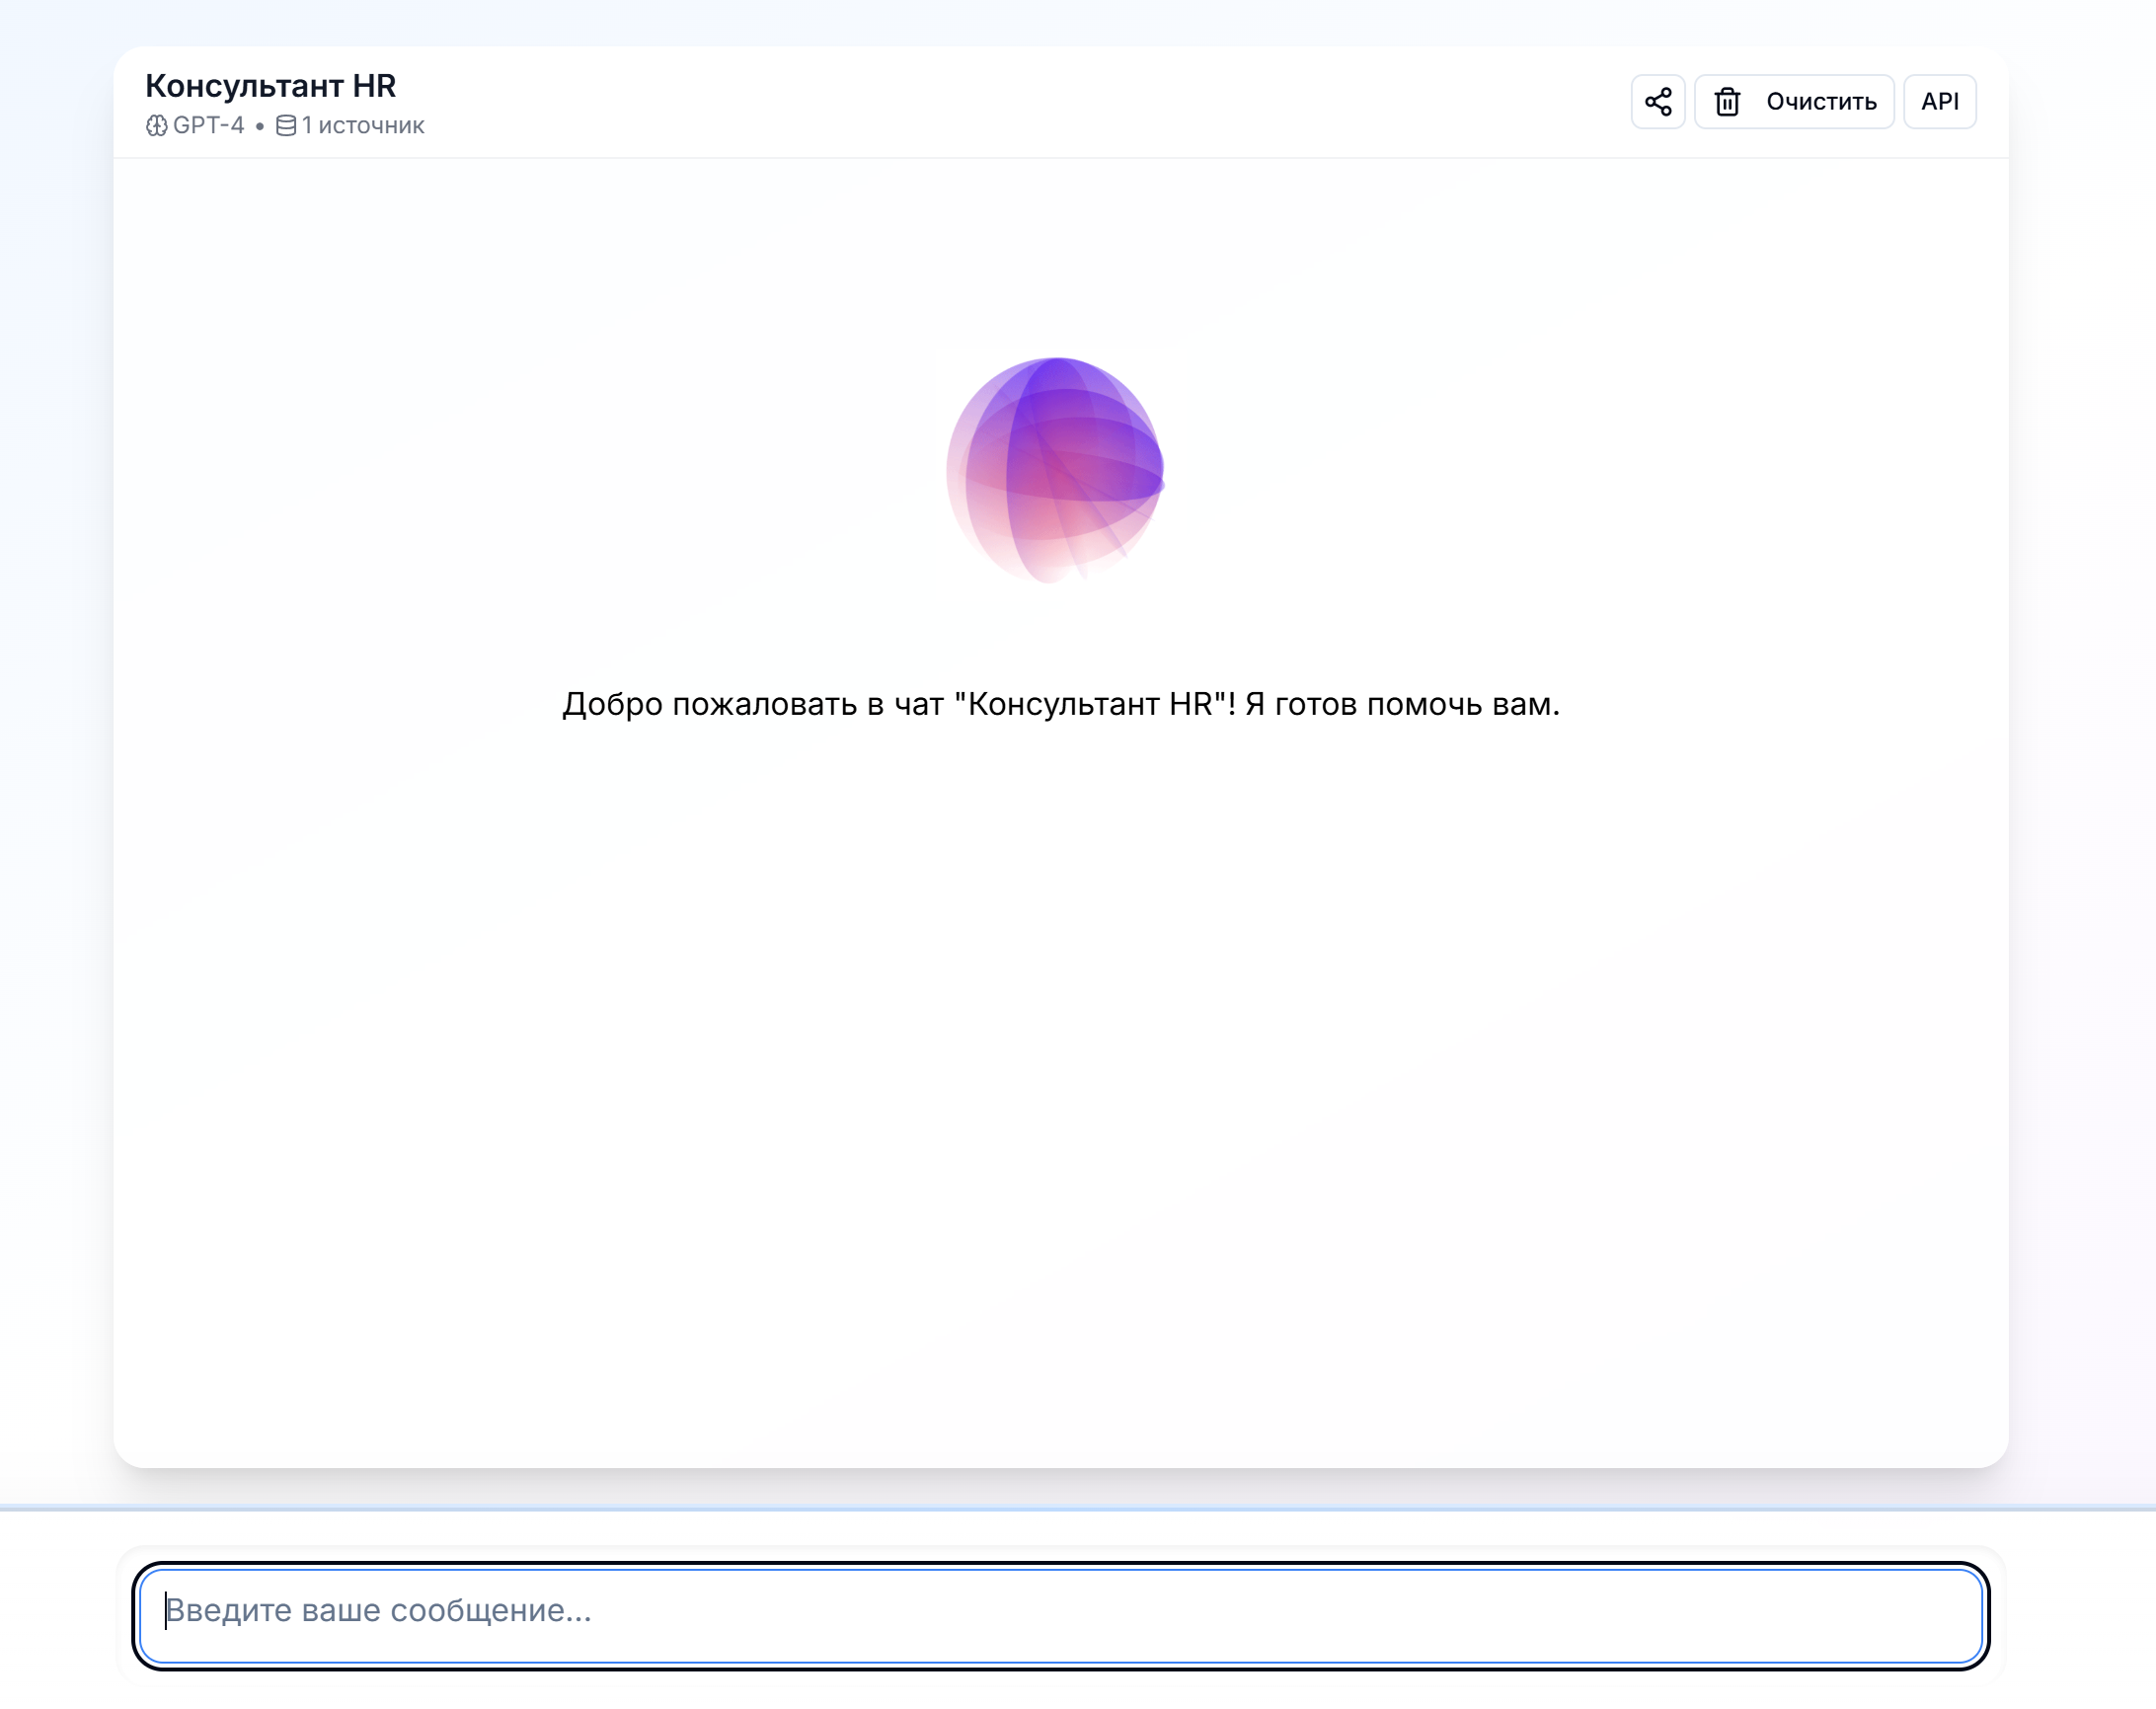Open the 1 источник sources text
Screen dimensions: 2156x1709
[363, 126]
